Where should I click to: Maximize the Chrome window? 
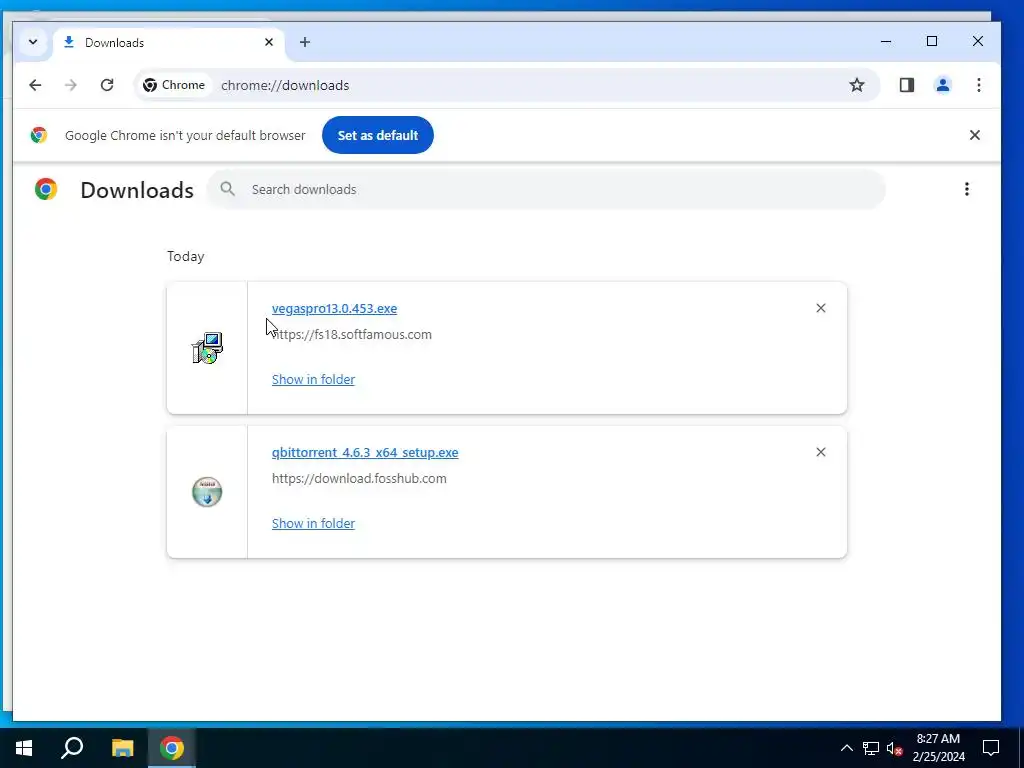932,41
